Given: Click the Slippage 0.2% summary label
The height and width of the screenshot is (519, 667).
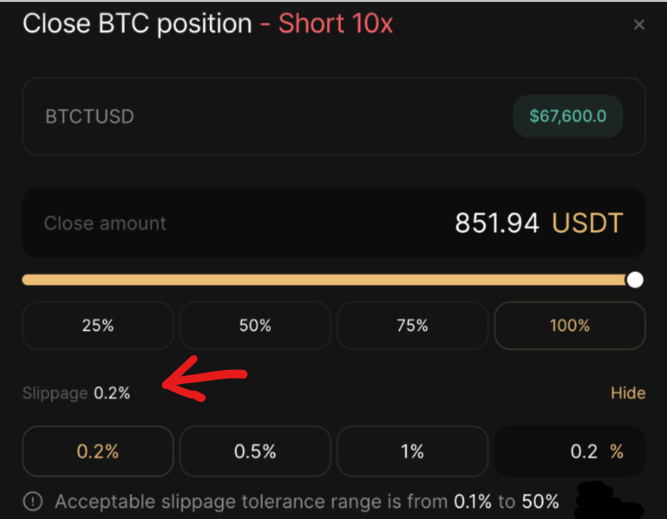Looking at the screenshot, I should tap(76, 393).
